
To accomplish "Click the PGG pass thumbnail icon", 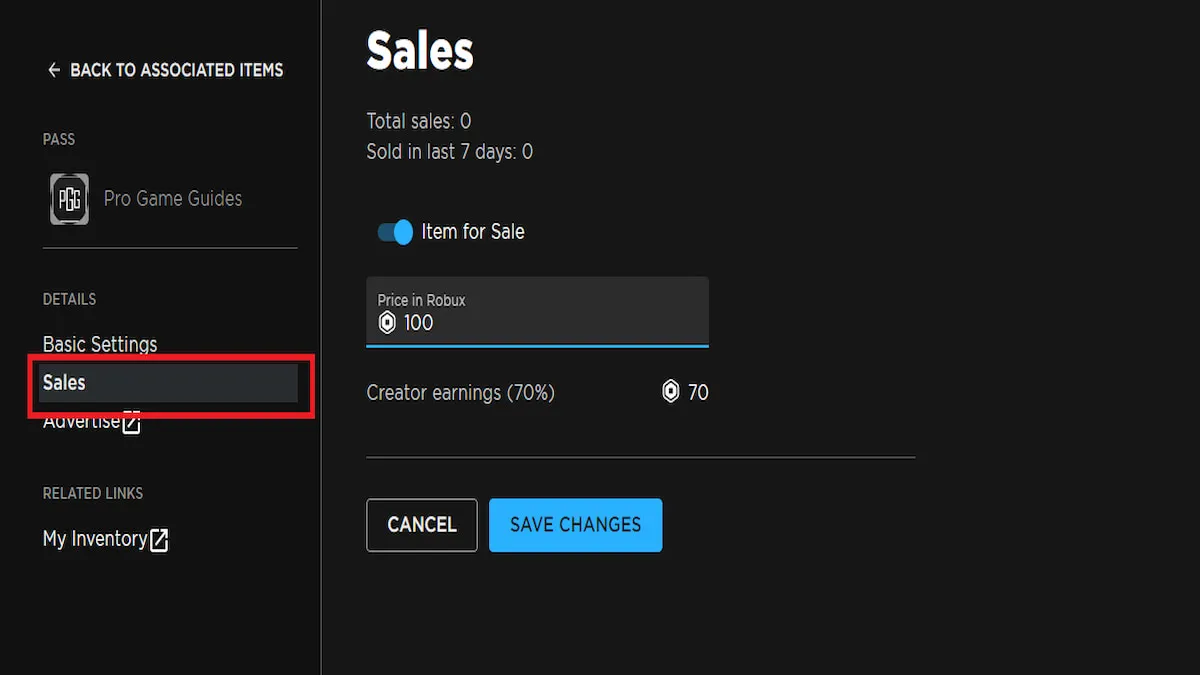I will coord(69,198).
